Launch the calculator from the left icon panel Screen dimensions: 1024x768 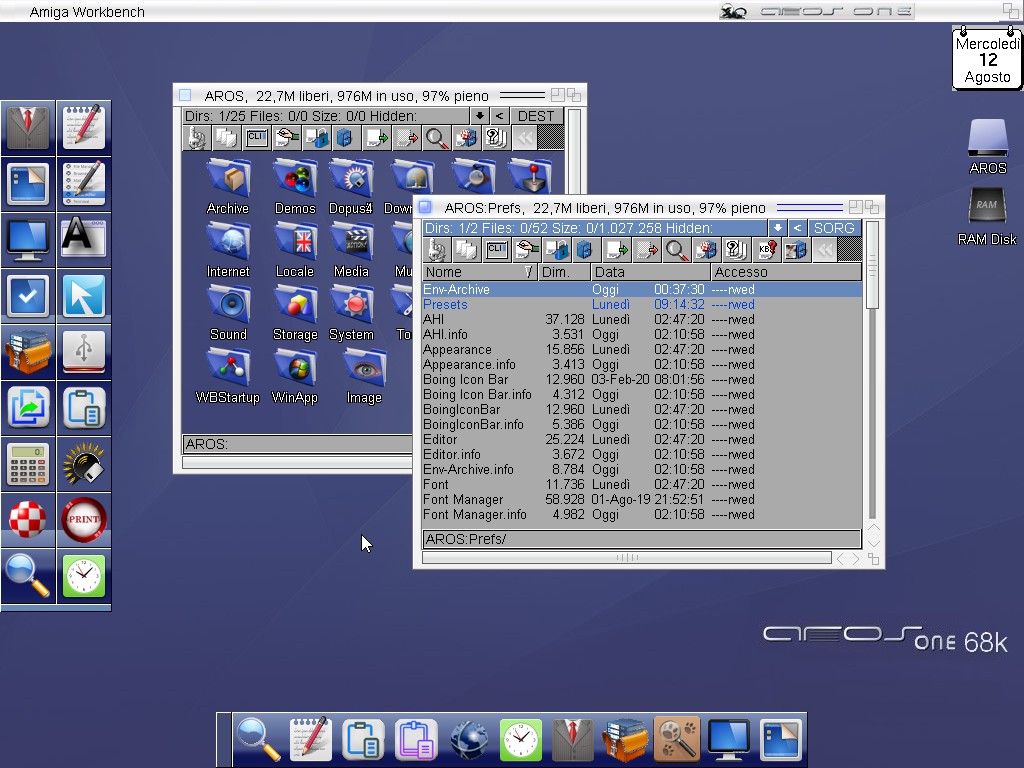(x=28, y=464)
